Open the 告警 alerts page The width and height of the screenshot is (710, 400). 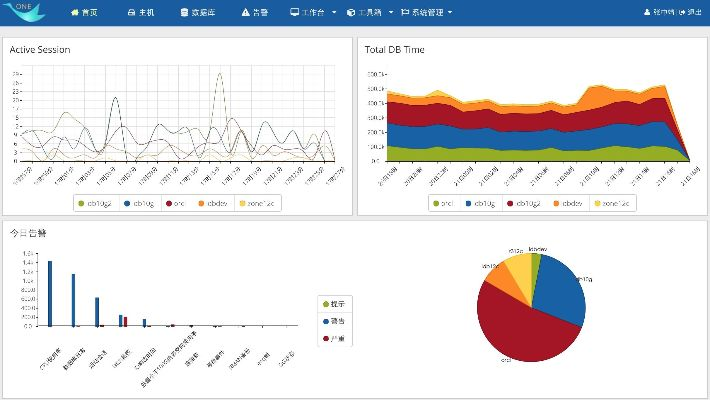click(x=255, y=13)
